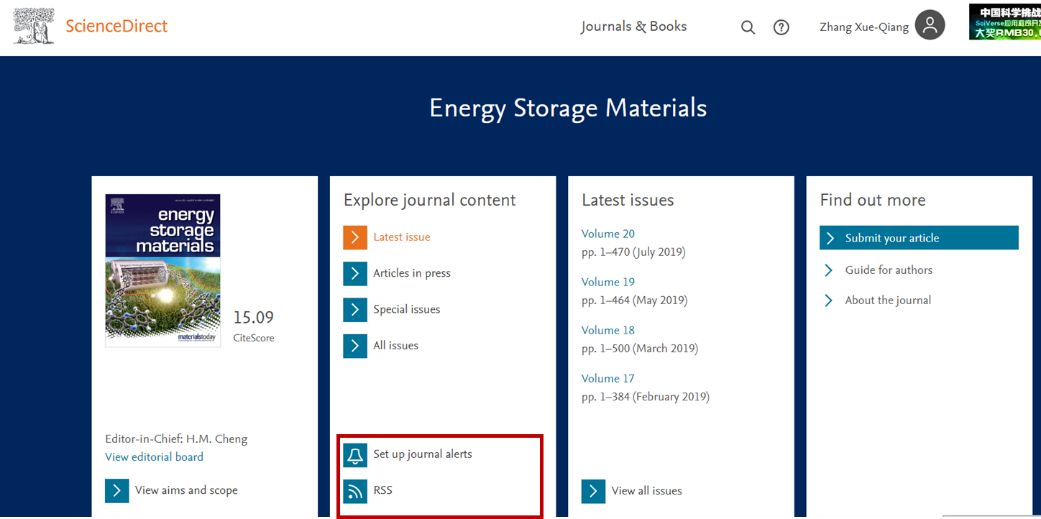1041x519 pixels.
Task: Open the help question mark icon
Action: click(781, 27)
